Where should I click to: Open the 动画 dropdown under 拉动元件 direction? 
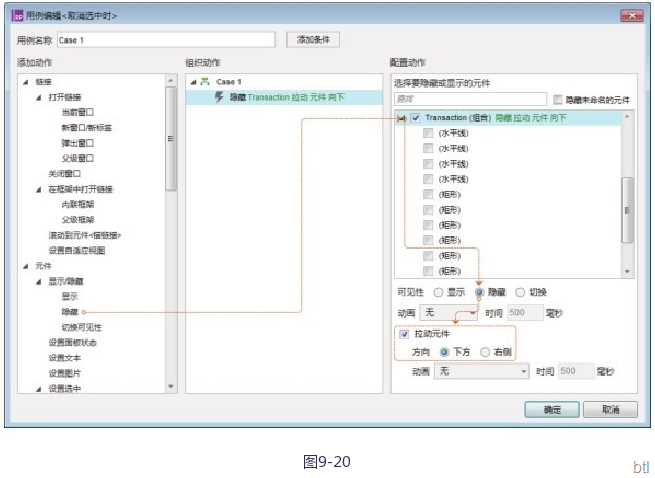(x=482, y=371)
